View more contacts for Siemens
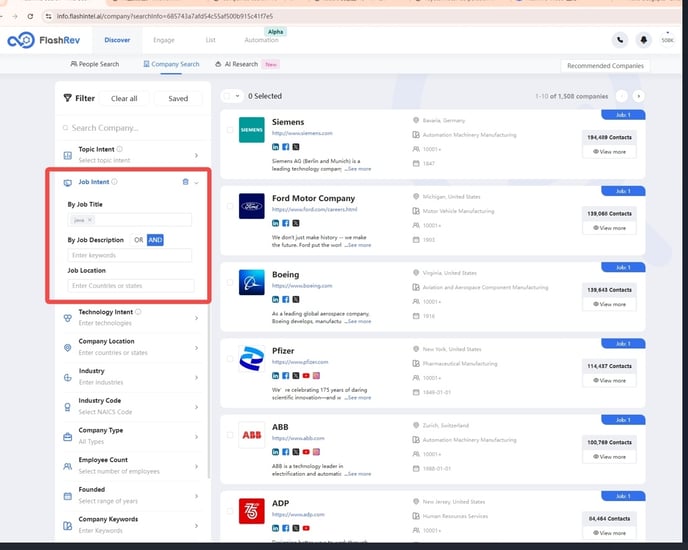The height and width of the screenshot is (550, 688). (x=609, y=151)
